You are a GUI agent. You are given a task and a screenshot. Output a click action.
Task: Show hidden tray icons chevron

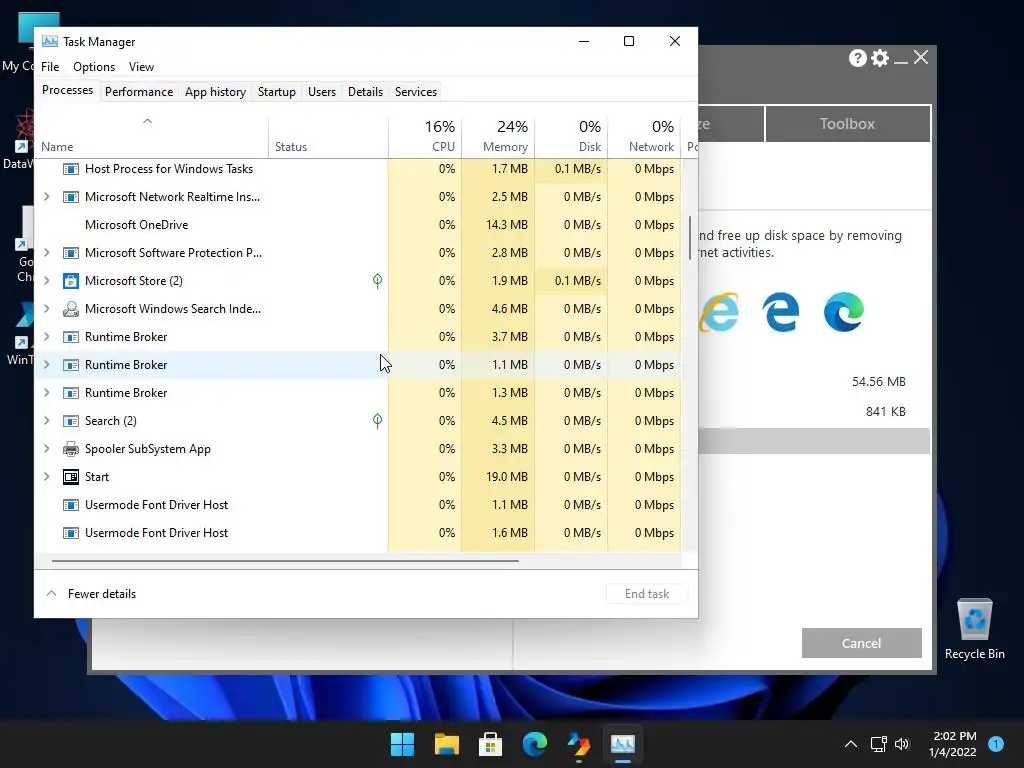(x=851, y=744)
